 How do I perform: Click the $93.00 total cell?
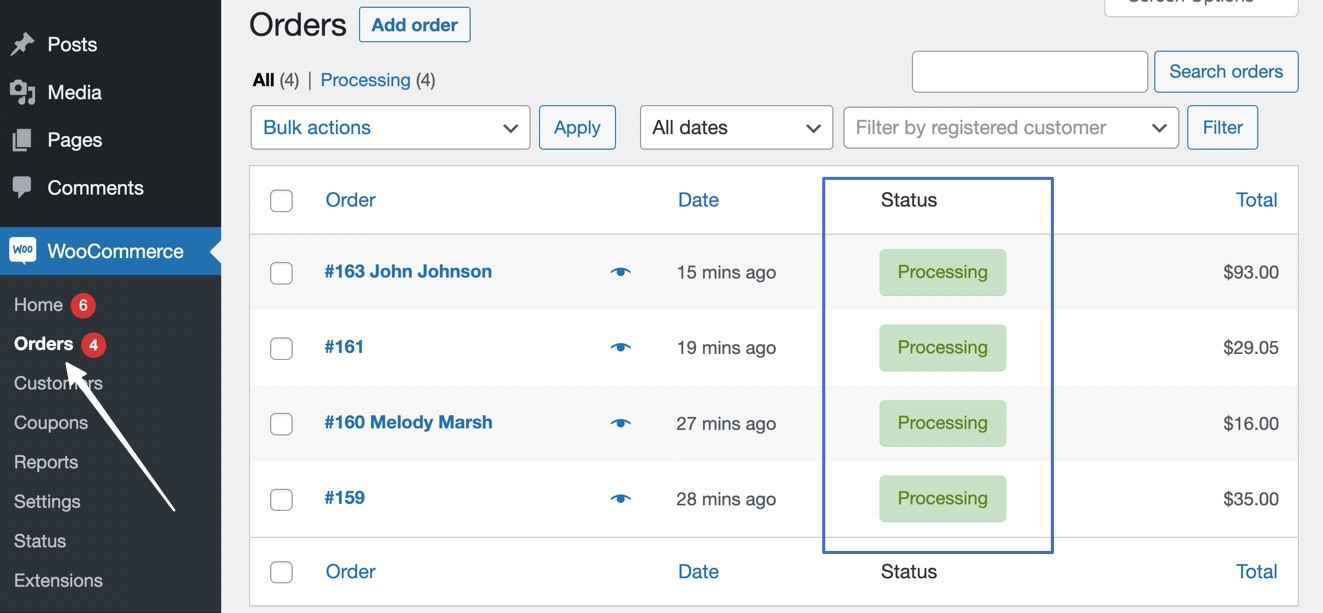tap(1251, 272)
